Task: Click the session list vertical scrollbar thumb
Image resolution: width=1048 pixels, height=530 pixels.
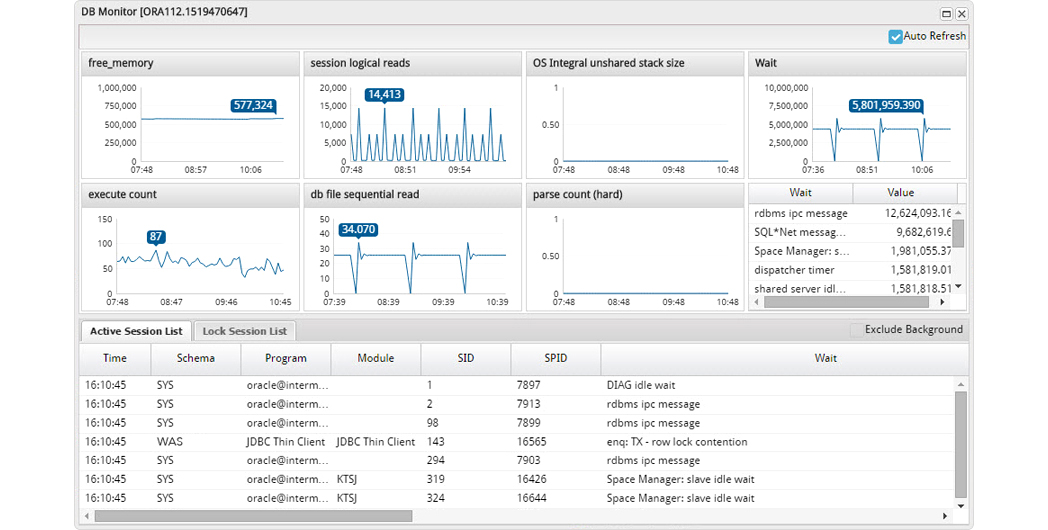Action: coord(960,444)
